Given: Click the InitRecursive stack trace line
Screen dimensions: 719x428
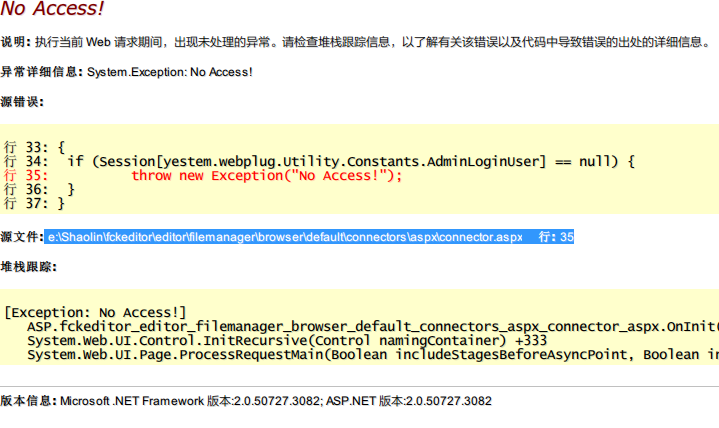Looking at the screenshot, I should [x=287, y=341].
